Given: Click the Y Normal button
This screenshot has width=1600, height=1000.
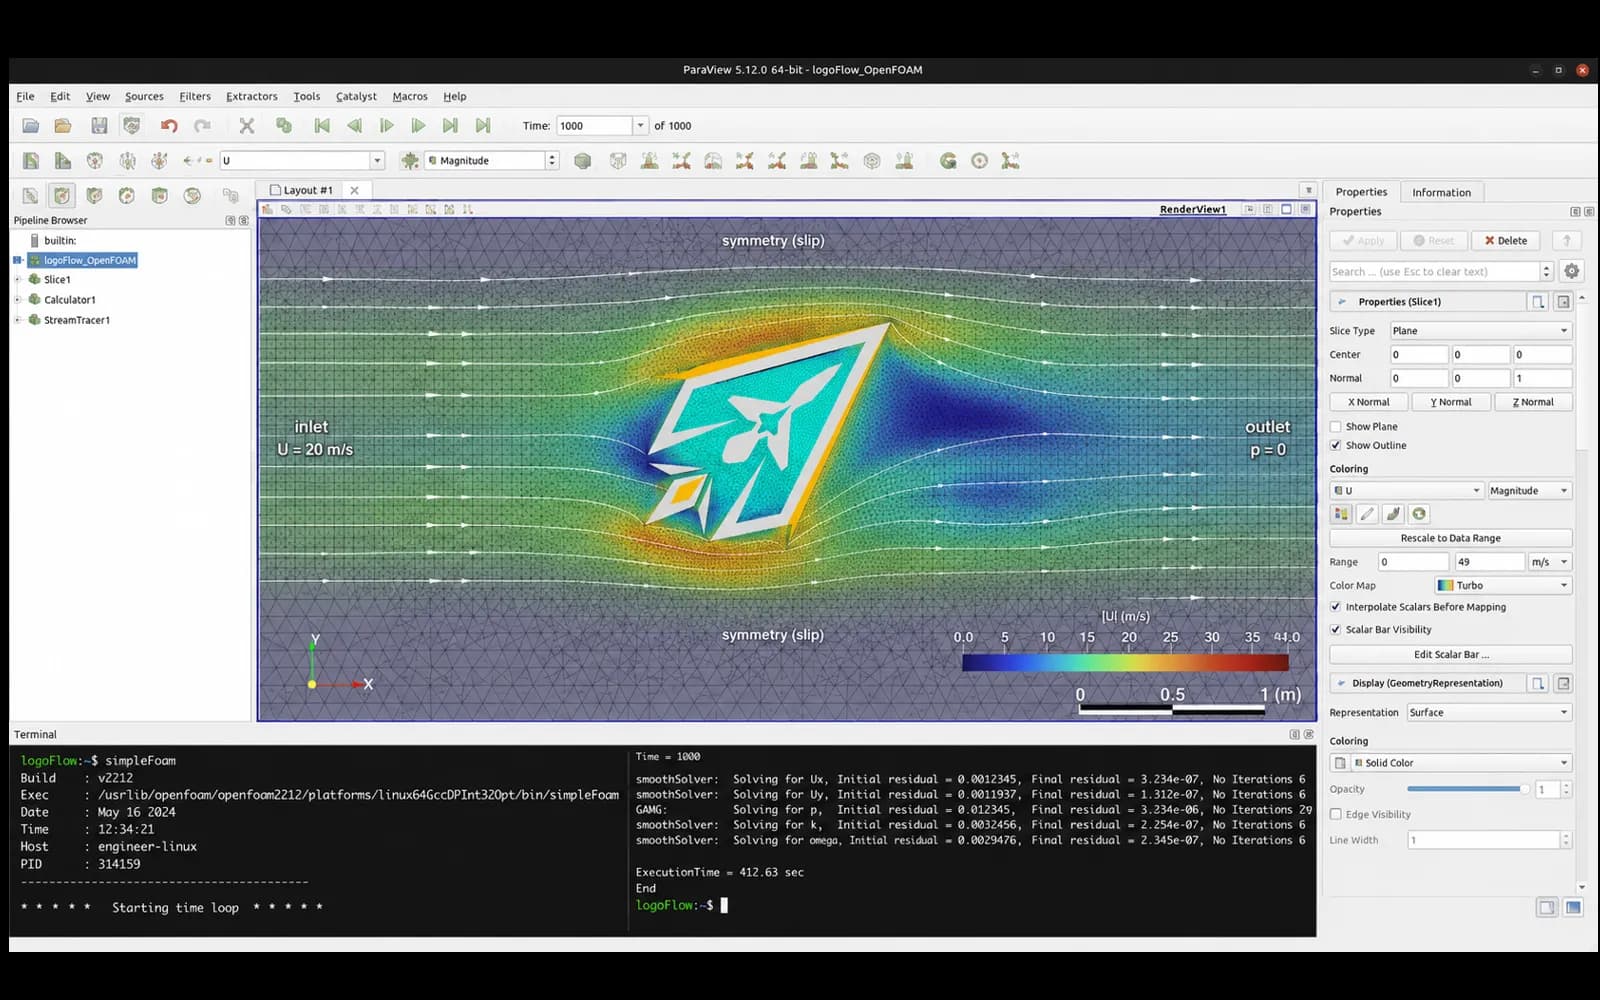Looking at the screenshot, I should [1451, 402].
